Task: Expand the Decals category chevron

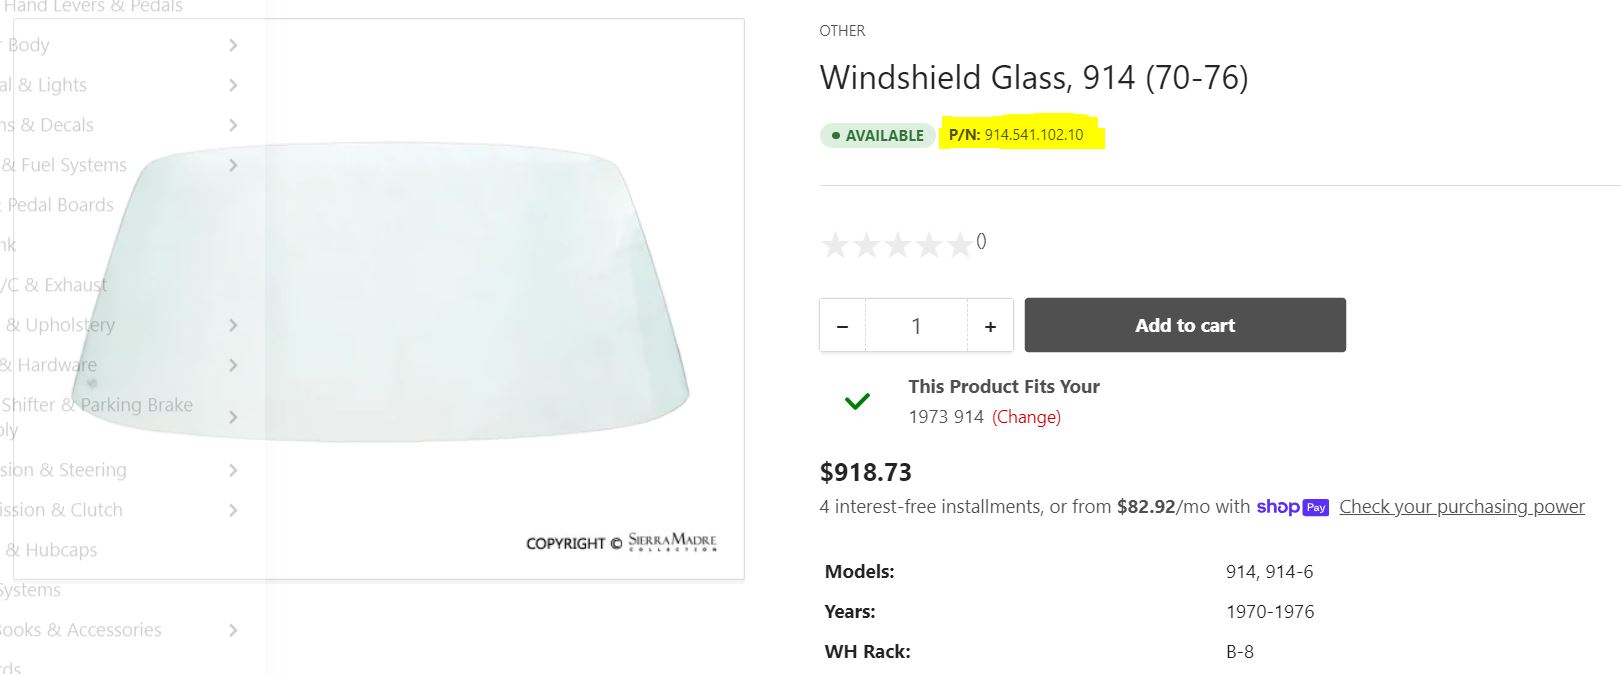Action: [233, 125]
